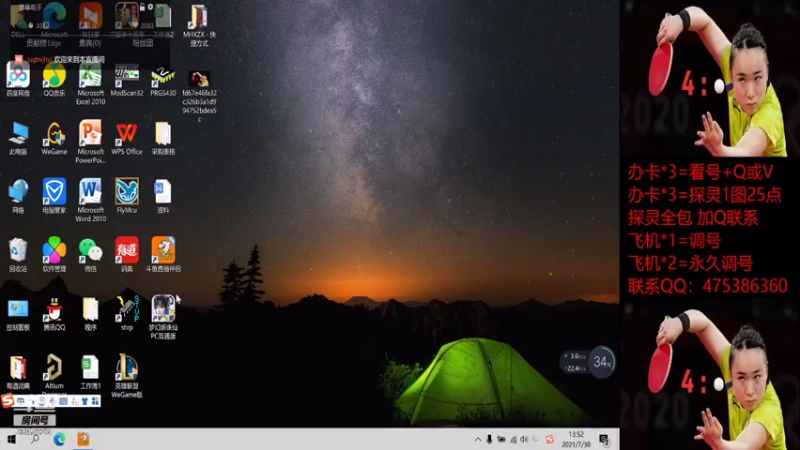Select the 此电脑 desktop icon
The image size is (800, 450).
[18, 138]
